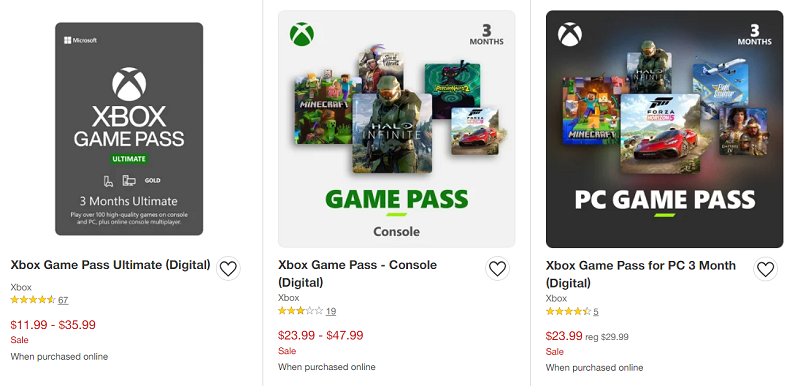Screen dimensions: 800x386
Task: Open the PC Game Pass product image
Action: coord(664,129)
